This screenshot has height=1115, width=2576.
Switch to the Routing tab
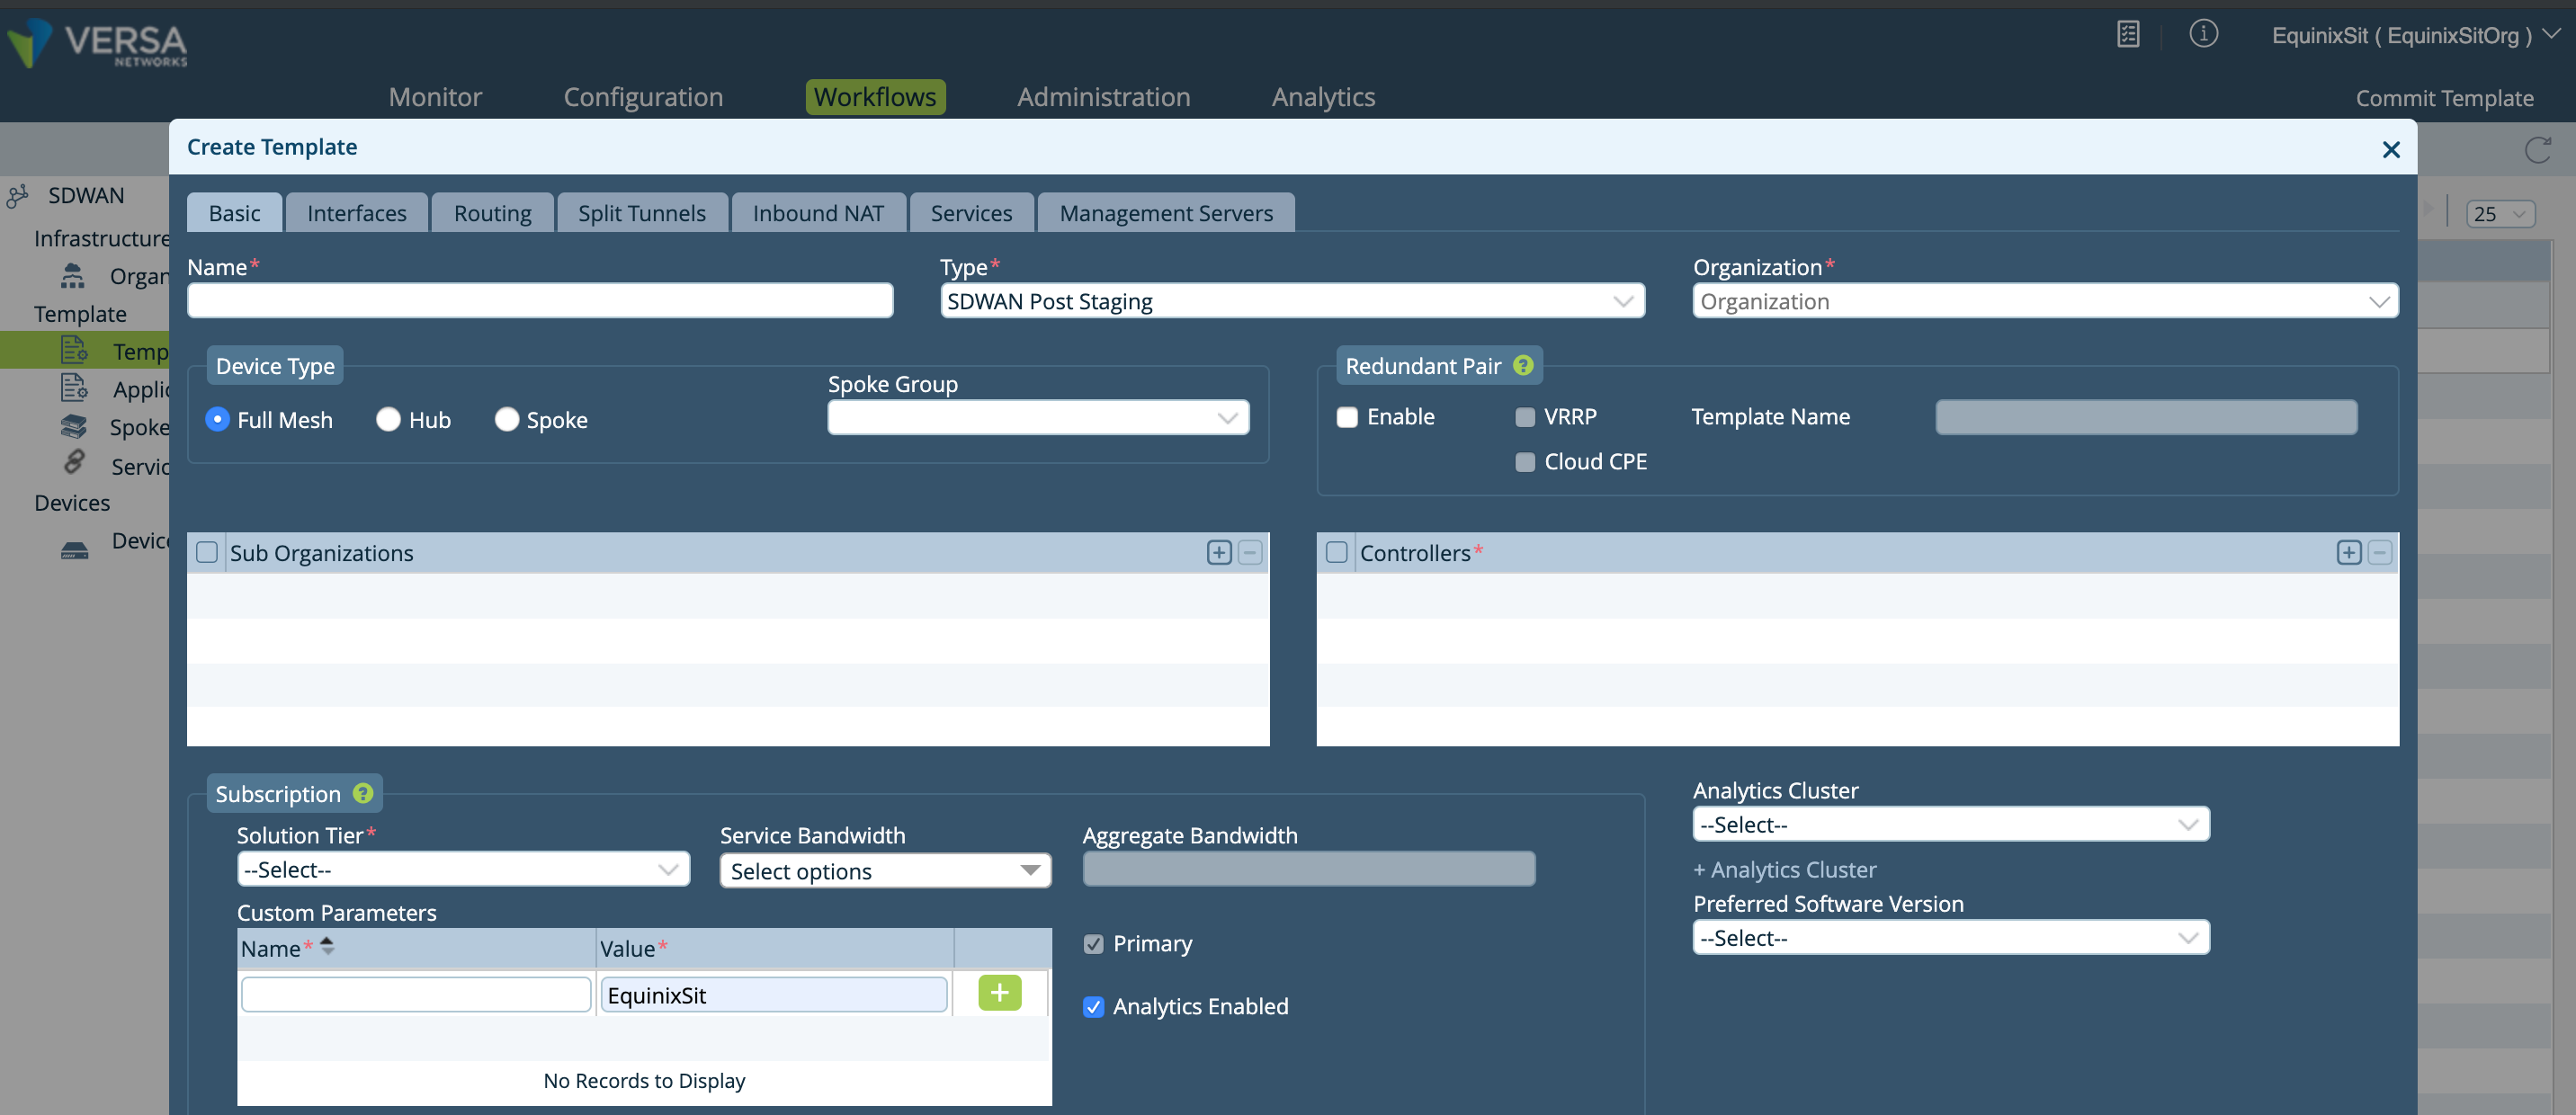tap(492, 213)
